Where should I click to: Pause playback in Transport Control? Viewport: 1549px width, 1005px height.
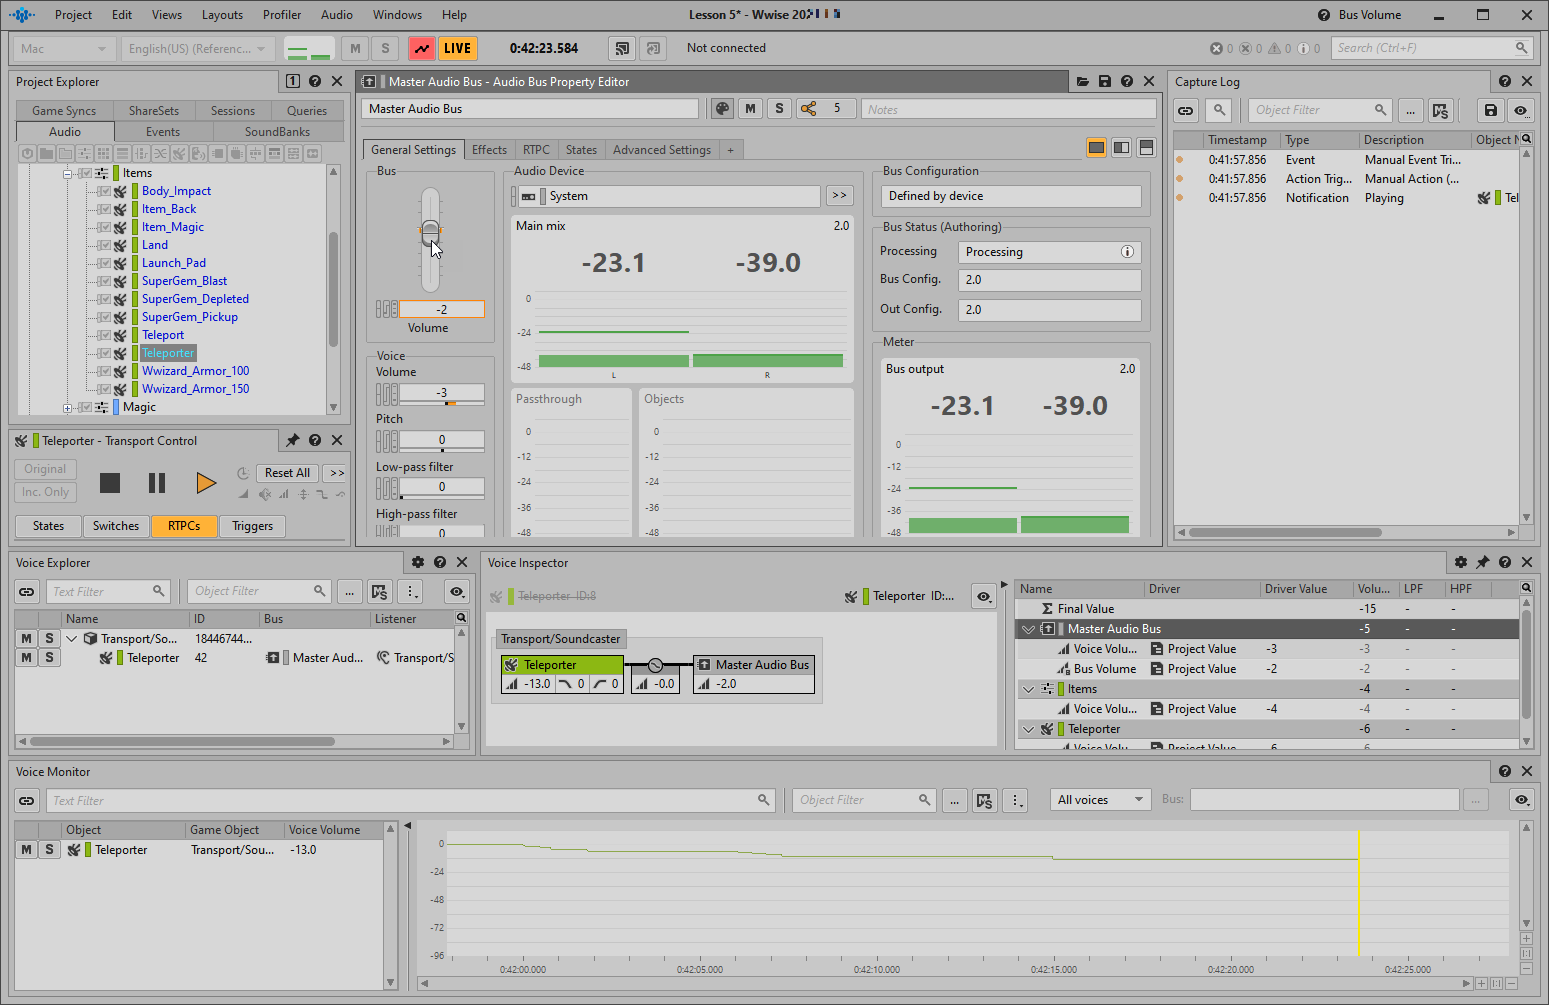157,483
